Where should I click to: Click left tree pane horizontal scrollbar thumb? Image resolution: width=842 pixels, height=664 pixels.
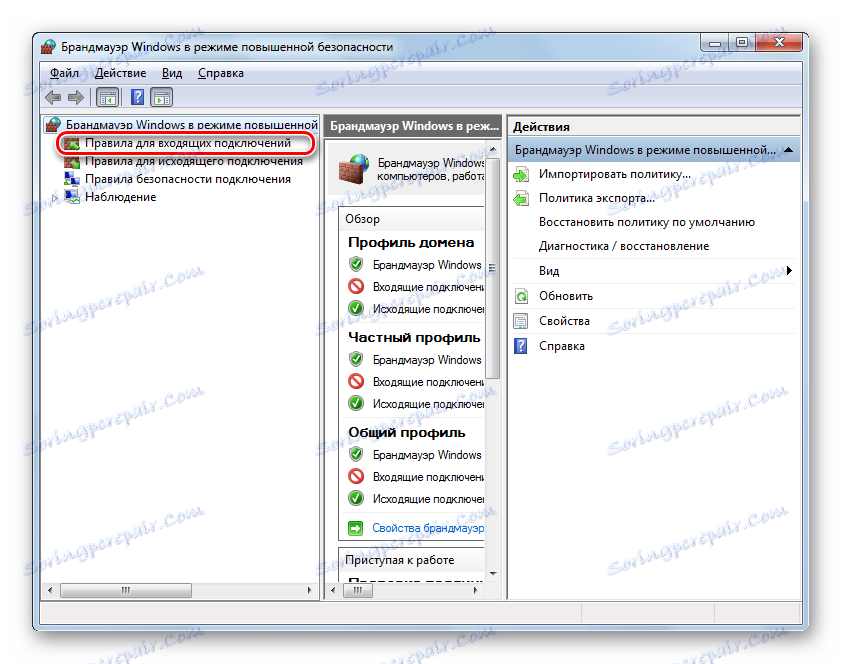[126, 590]
